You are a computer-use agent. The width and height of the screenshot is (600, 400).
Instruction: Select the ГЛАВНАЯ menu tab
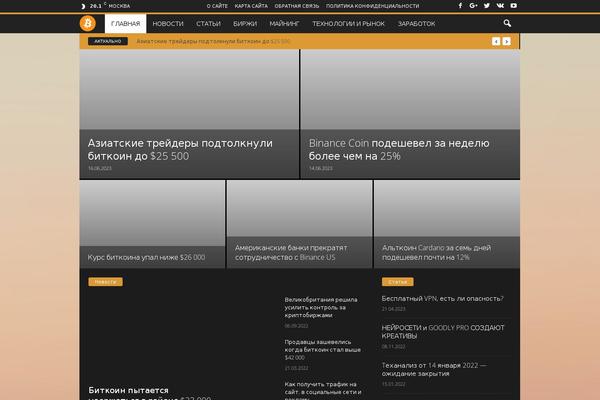(x=126, y=24)
